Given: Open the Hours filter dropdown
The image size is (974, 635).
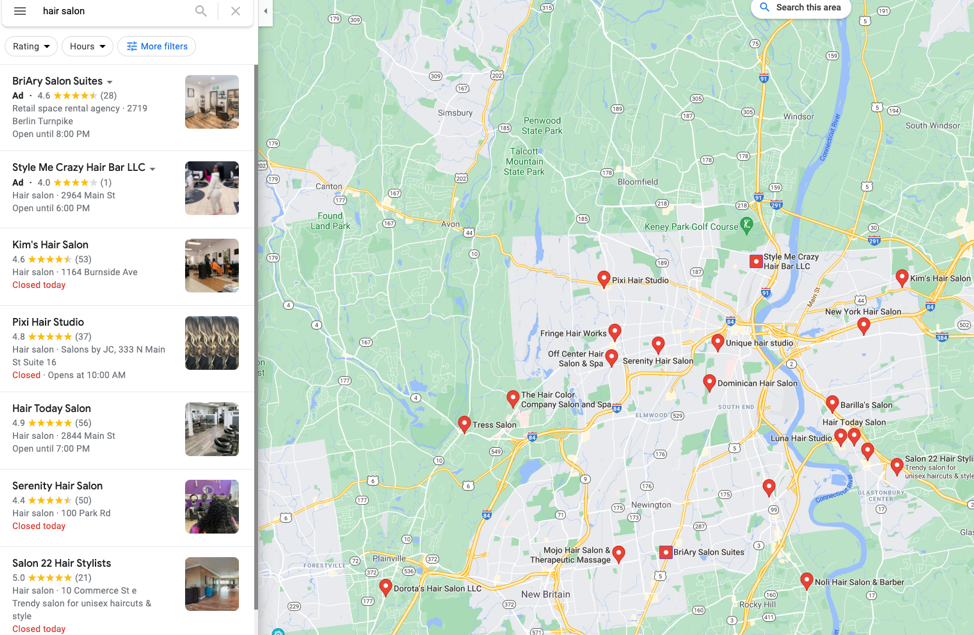Looking at the screenshot, I should click(x=88, y=46).
